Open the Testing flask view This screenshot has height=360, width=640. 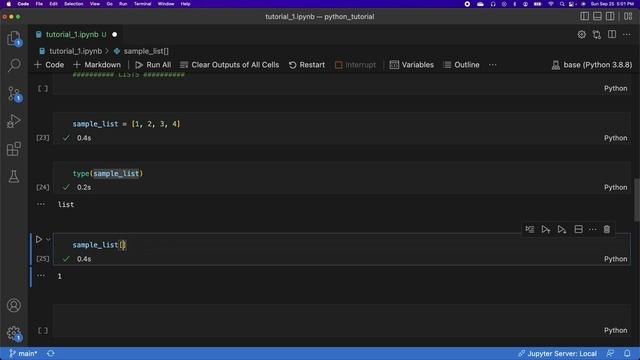point(14,177)
